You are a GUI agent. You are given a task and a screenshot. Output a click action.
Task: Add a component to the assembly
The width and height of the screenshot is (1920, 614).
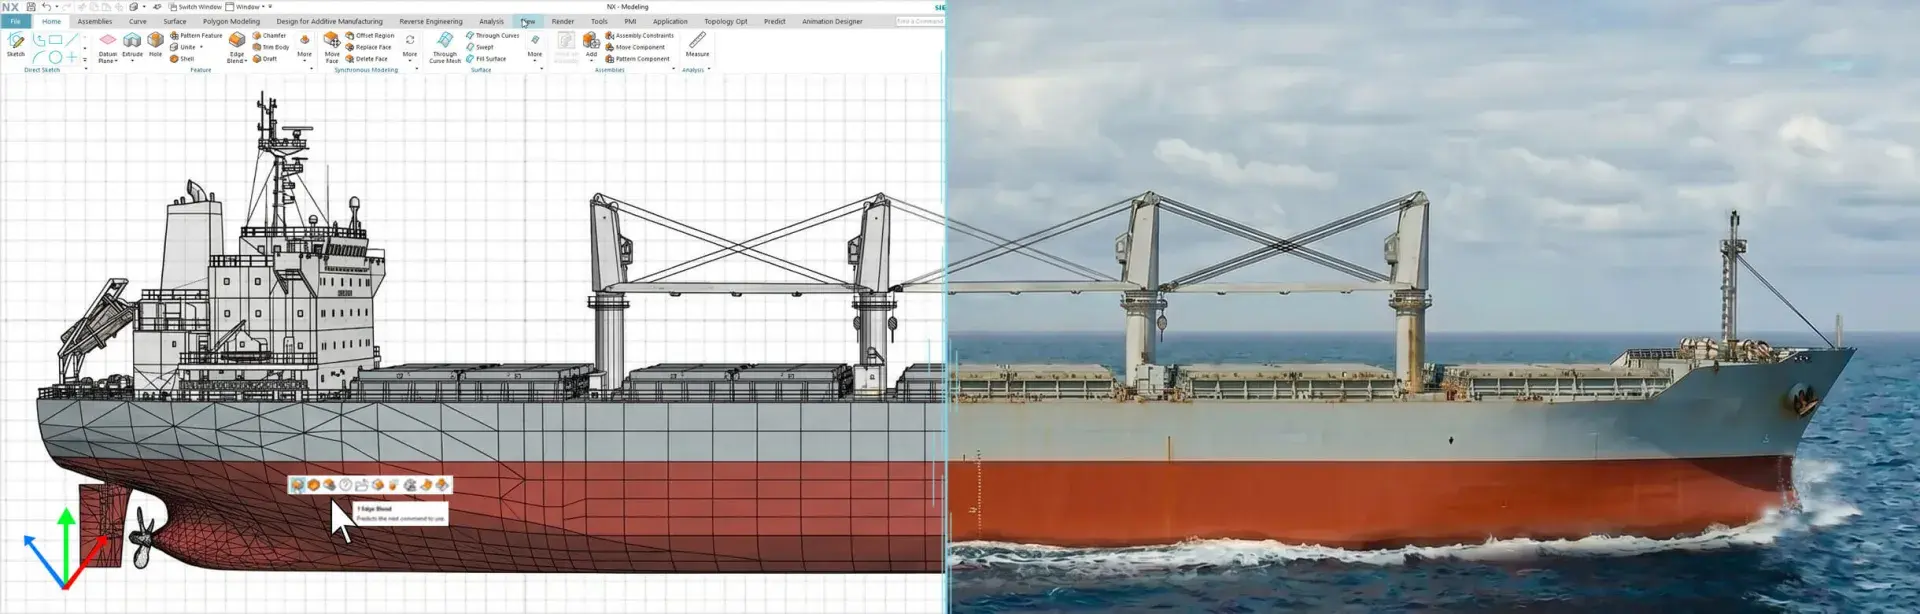pyautogui.click(x=591, y=43)
